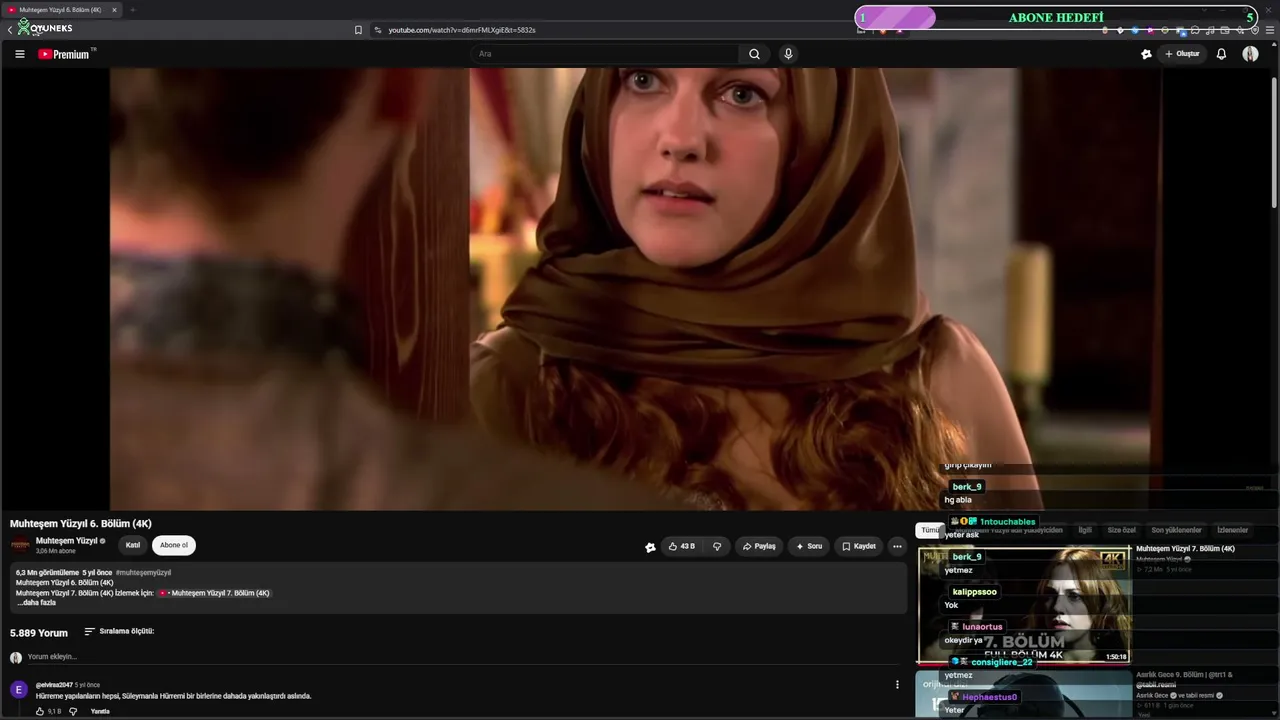
Task: Open the account avatar menu
Action: click(1250, 54)
